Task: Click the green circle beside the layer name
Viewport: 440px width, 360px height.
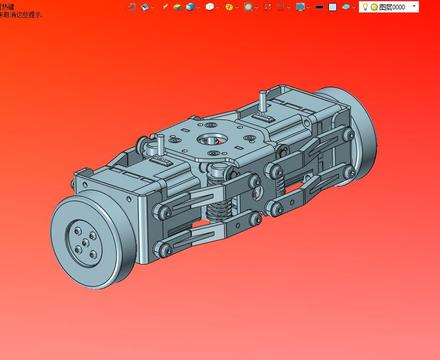Action: [x=374, y=7]
